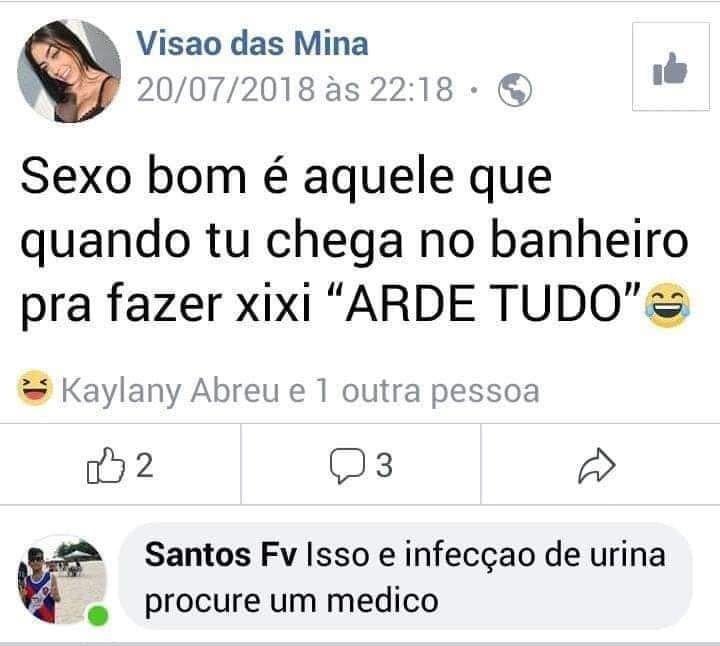This screenshot has height=646, width=720.
Task: Click the like count number 2
Action: tap(144, 465)
